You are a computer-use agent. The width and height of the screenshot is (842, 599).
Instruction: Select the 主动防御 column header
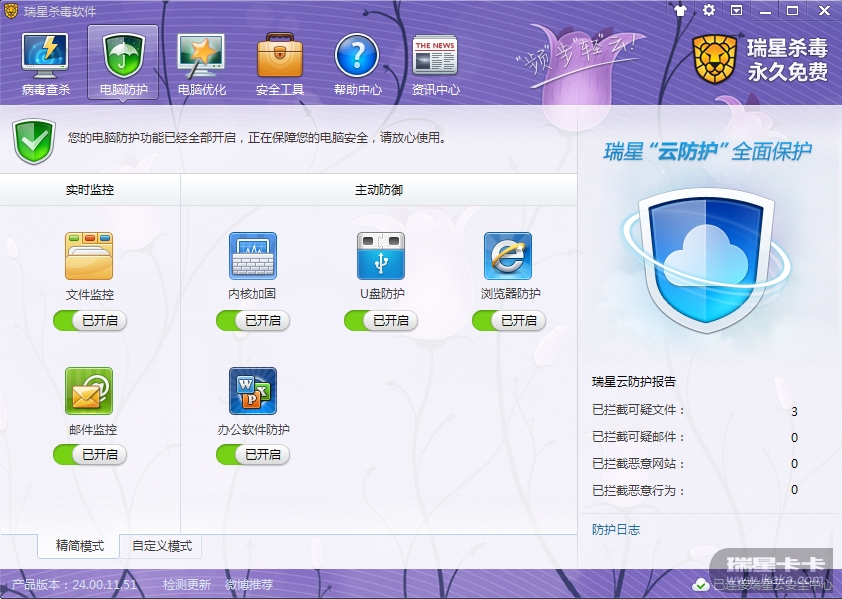point(379,190)
